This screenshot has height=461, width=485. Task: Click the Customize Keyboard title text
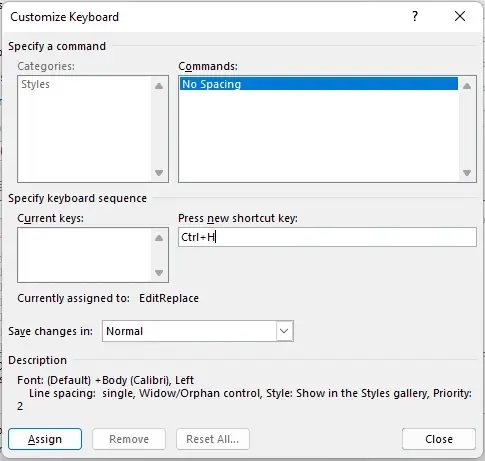pyautogui.click(x=64, y=17)
